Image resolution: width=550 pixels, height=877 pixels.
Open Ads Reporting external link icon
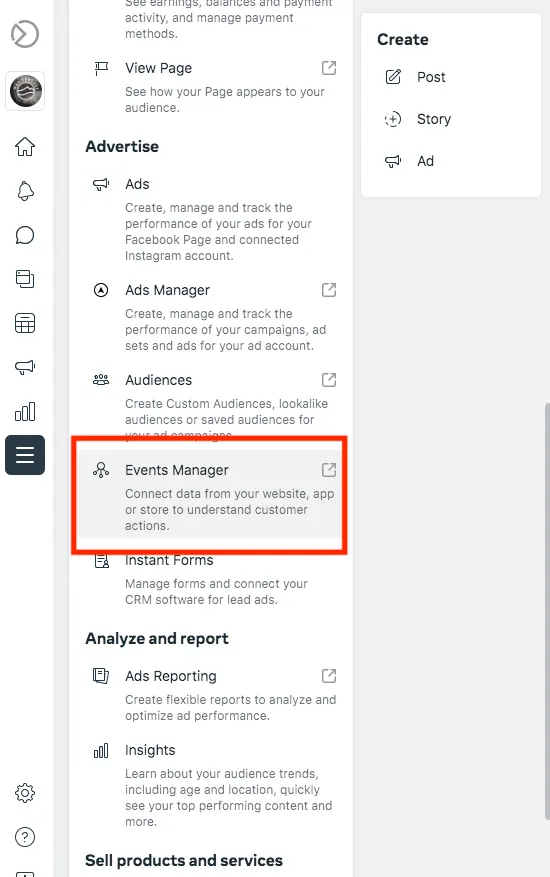pyautogui.click(x=329, y=676)
